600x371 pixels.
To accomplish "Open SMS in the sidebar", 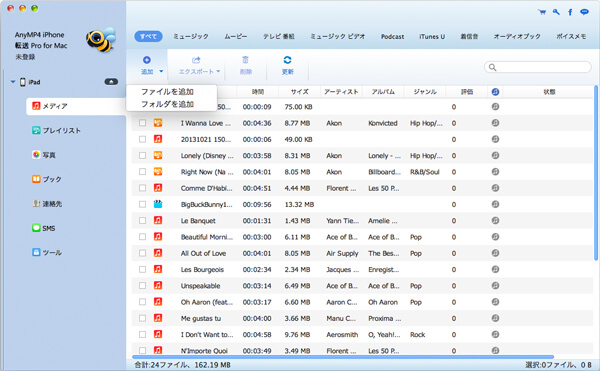I will (44, 228).
